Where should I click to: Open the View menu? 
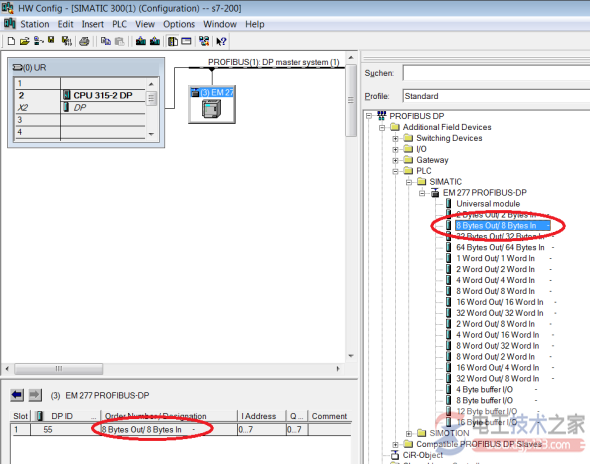pos(145,24)
